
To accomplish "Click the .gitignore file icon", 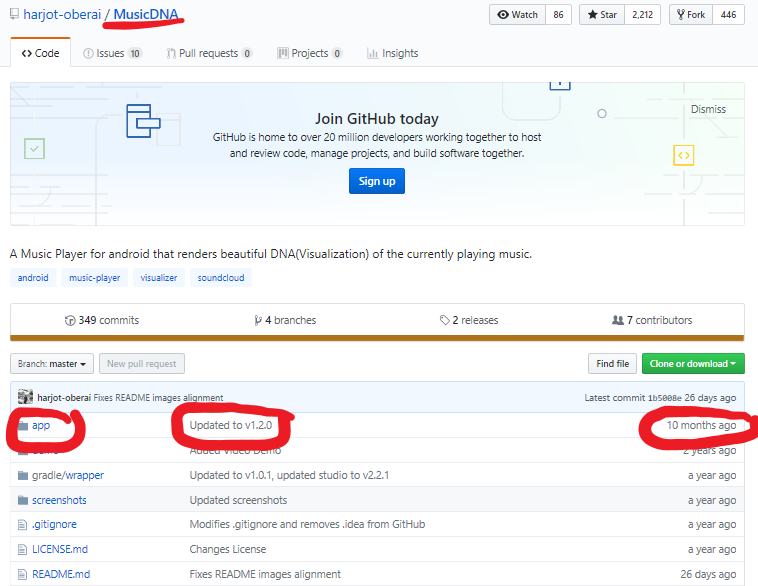I will tap(22, 525).
